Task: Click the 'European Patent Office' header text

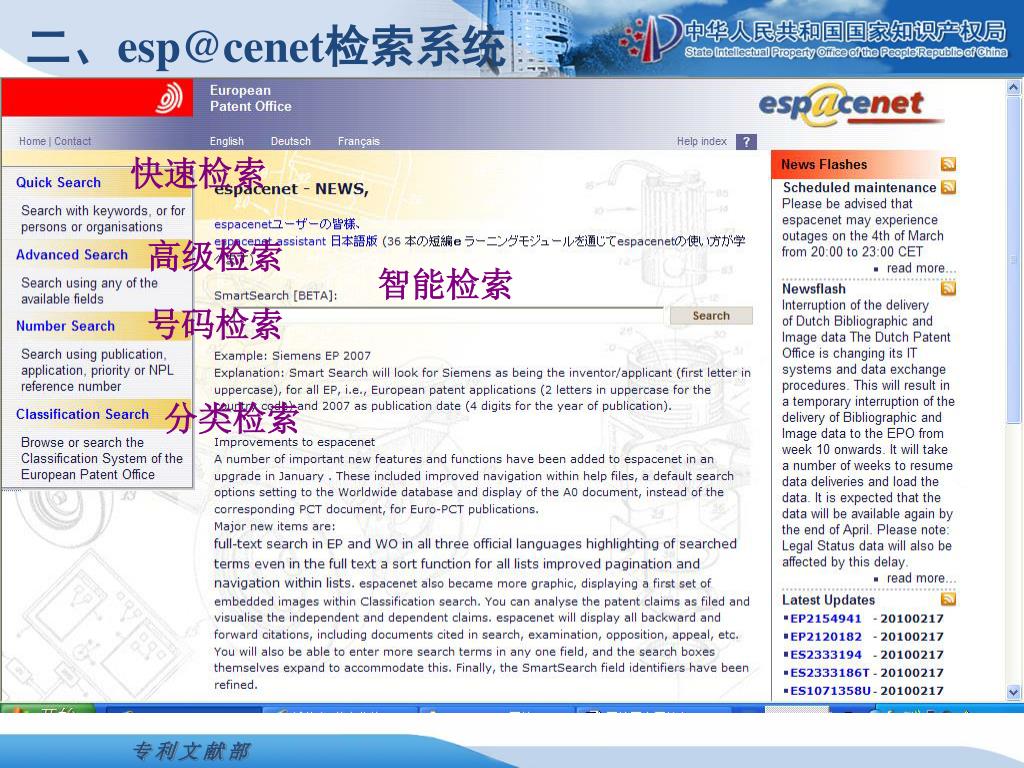Action: point(251,99)
